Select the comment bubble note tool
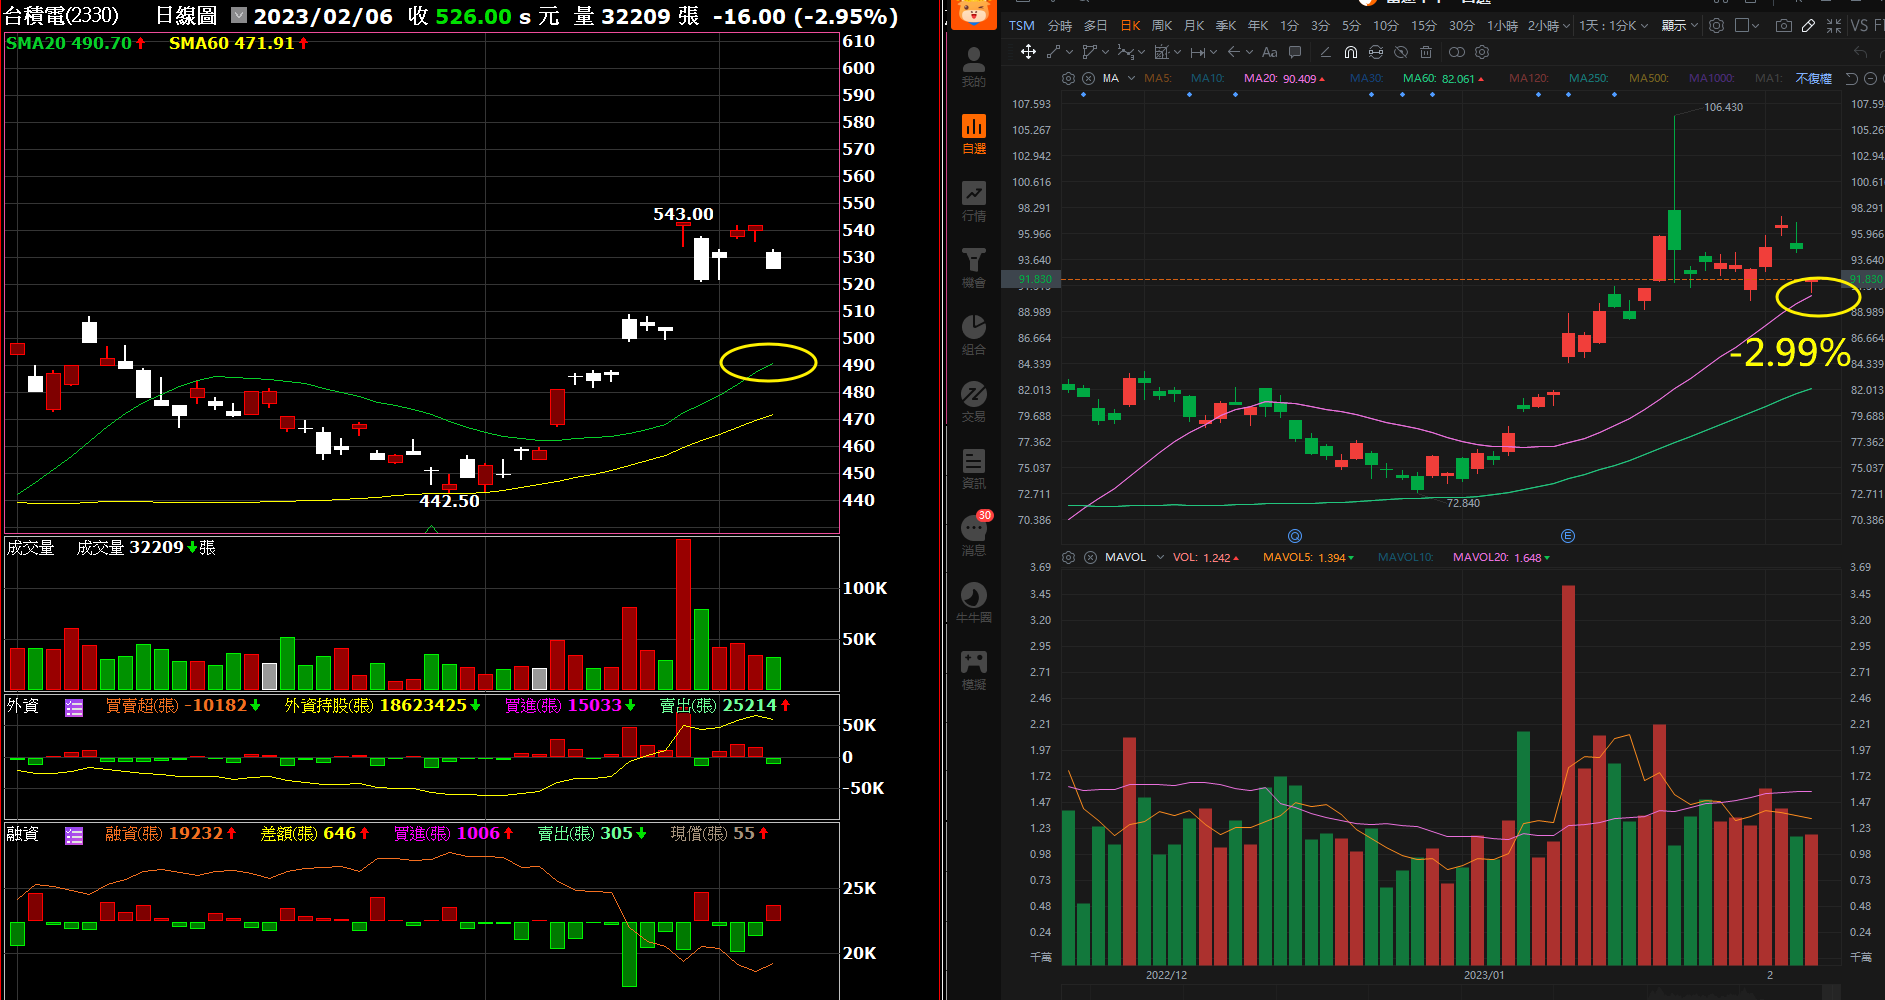Screen dimensions: 1885x1000 [x=1295, y=52]
